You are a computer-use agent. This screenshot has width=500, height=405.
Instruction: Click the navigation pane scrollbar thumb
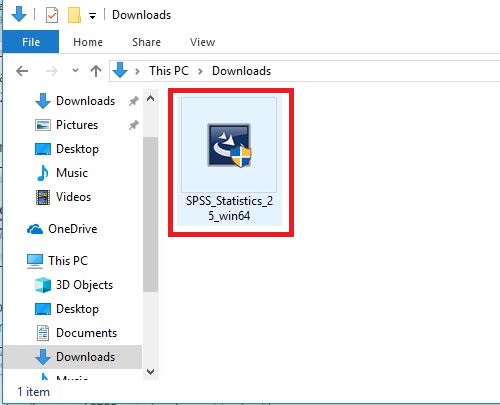coord(151,214)
